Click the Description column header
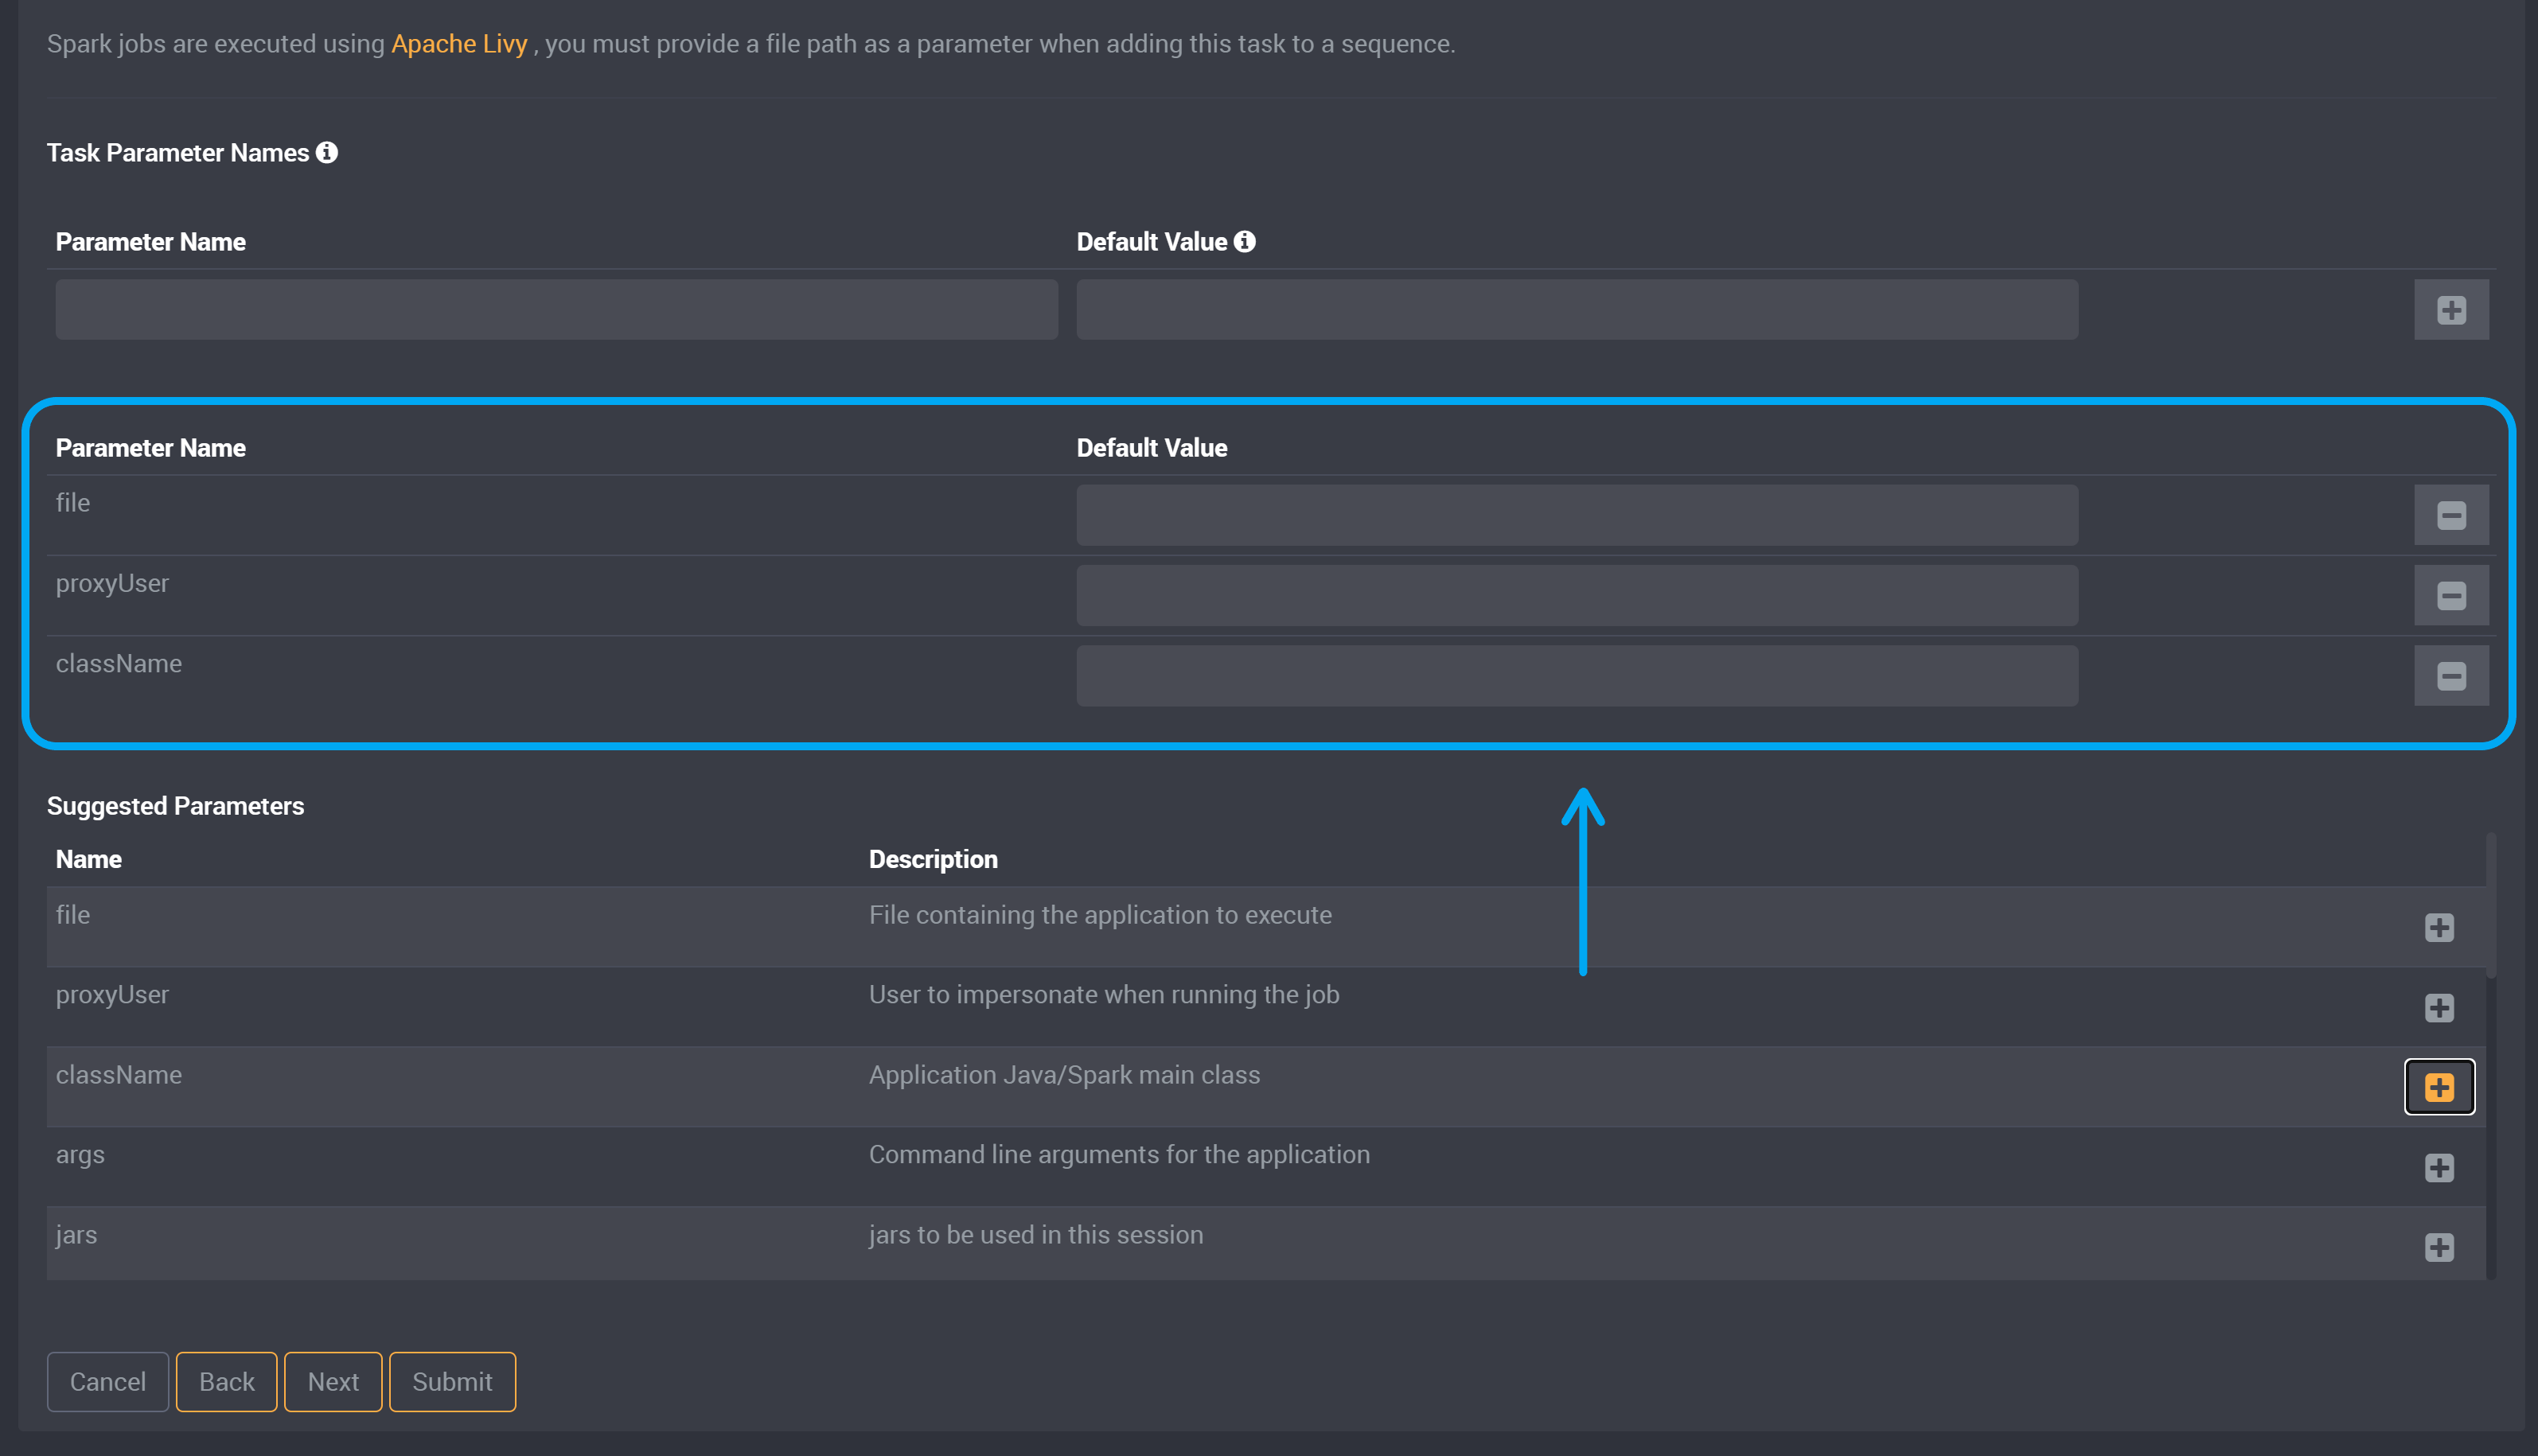2538x1456 pixels. pyautogui.click(x=933, y=859)
